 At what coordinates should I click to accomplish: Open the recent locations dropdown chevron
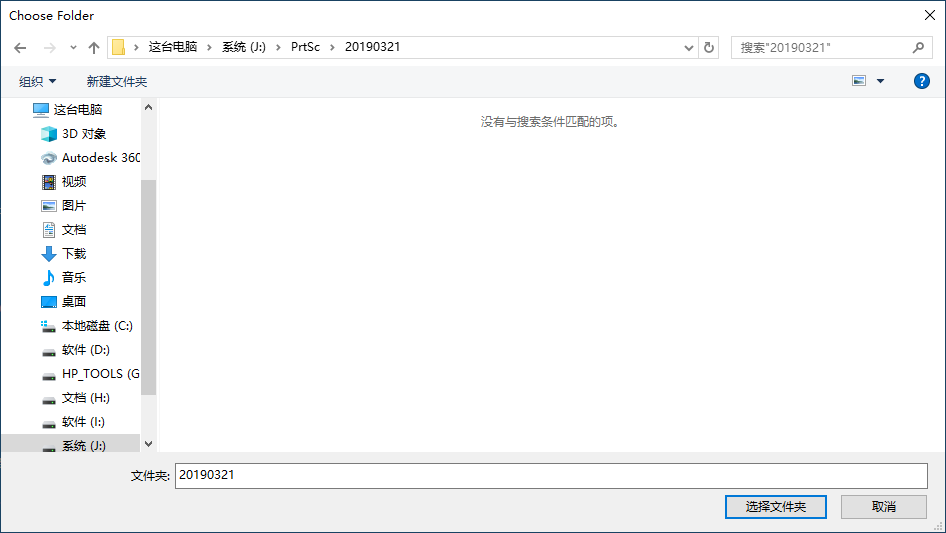73,47
